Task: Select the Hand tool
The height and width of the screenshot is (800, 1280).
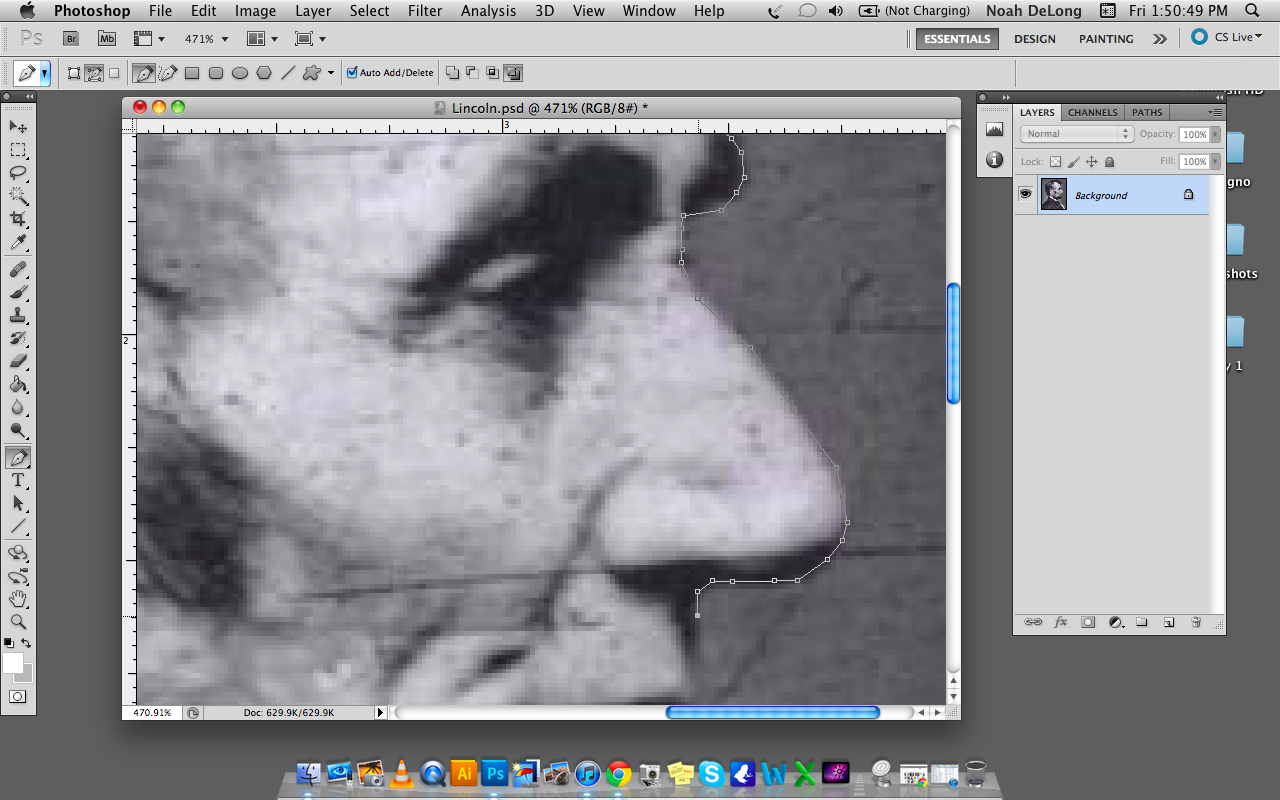Action: pyautogui.click(x=18, y=600)
